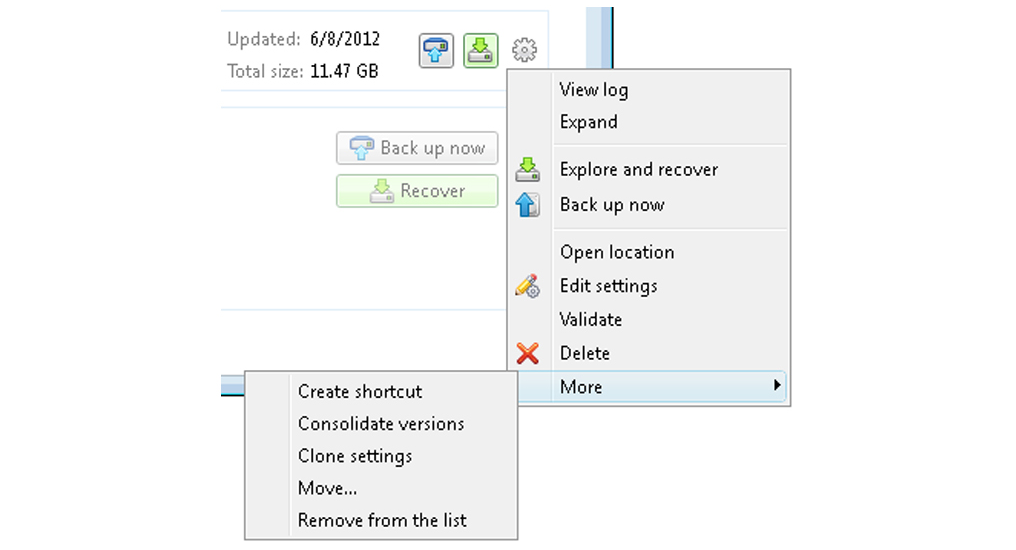
Task: Click the Explore and recover menu icon
Action: pyautogui.click(x=527, y=170)
